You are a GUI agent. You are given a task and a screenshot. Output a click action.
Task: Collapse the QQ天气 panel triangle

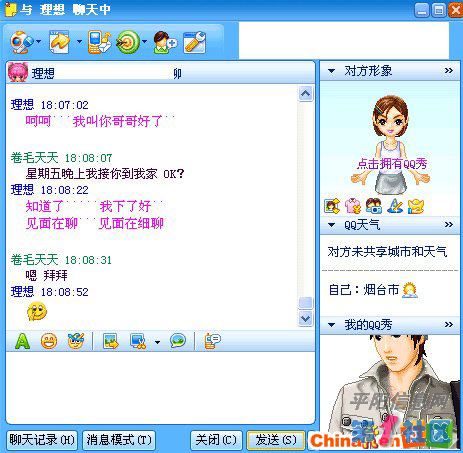[331, 225]
